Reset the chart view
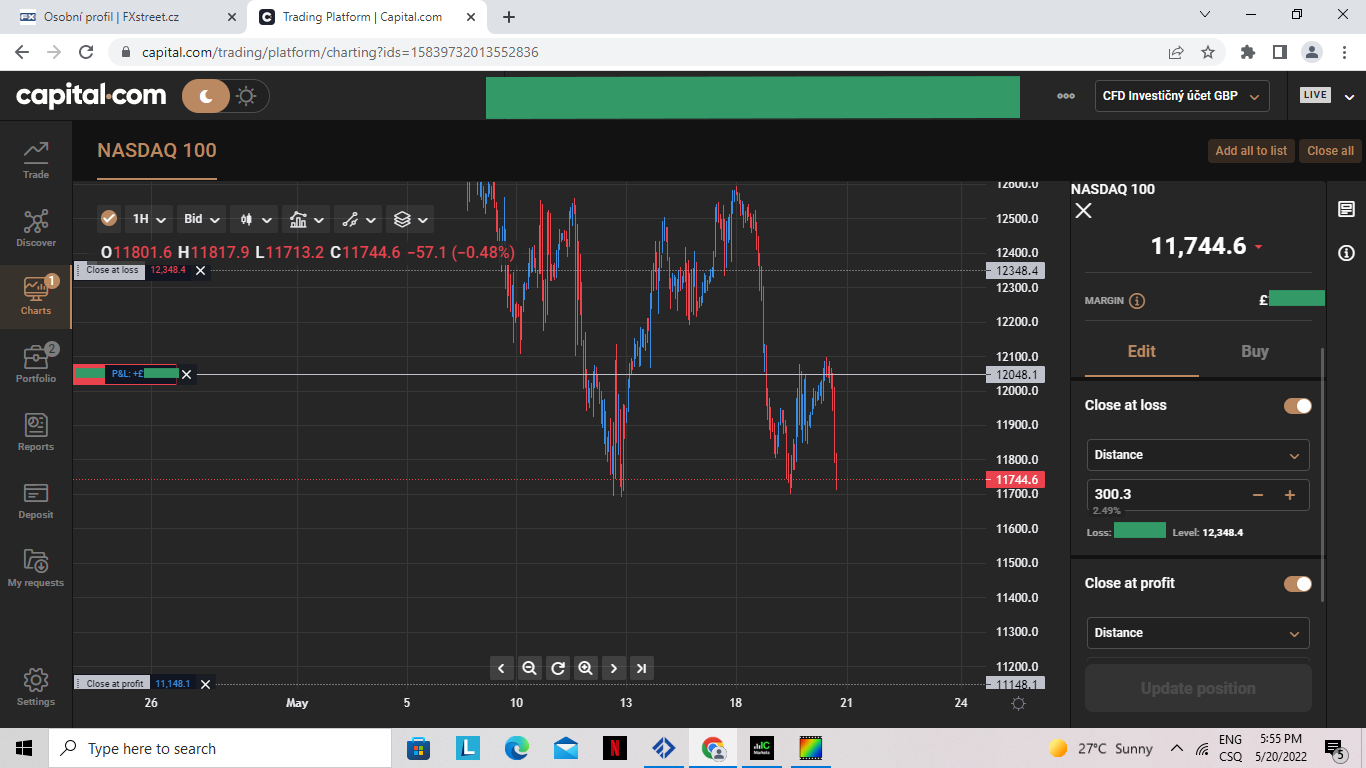Screen dimensions: 1366x768 [x=558, y=668]
